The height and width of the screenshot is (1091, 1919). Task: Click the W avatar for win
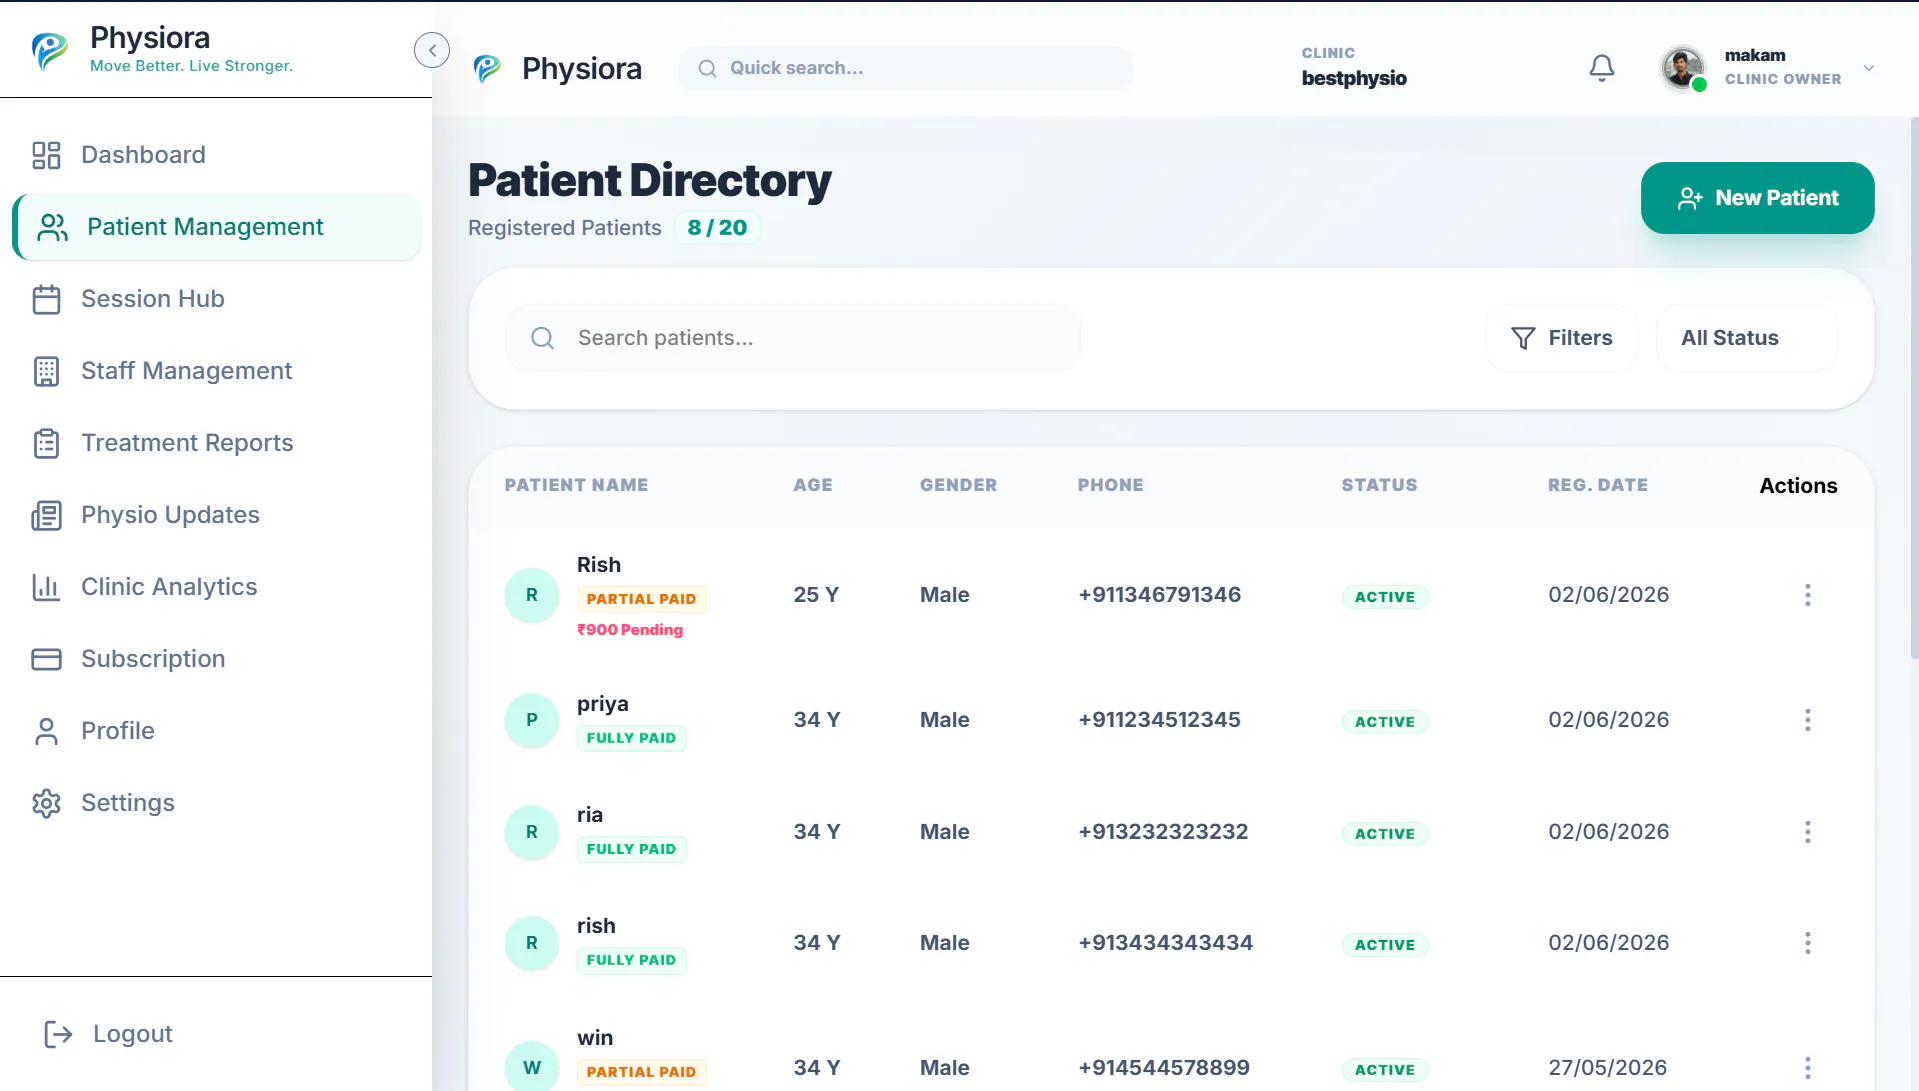[532, 1067]
